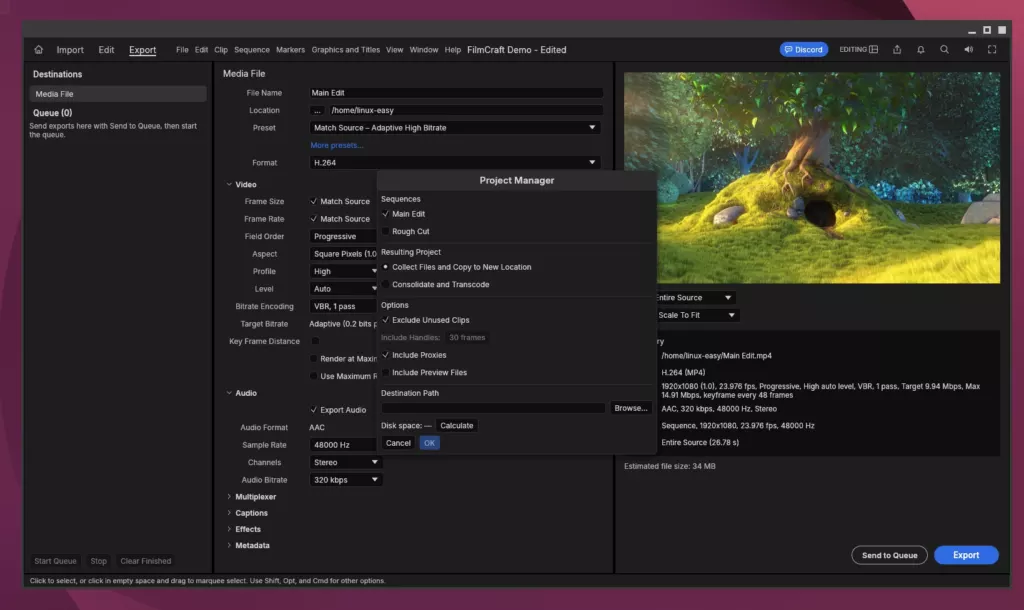Switch to the Import tab

[x=70, y=50]
